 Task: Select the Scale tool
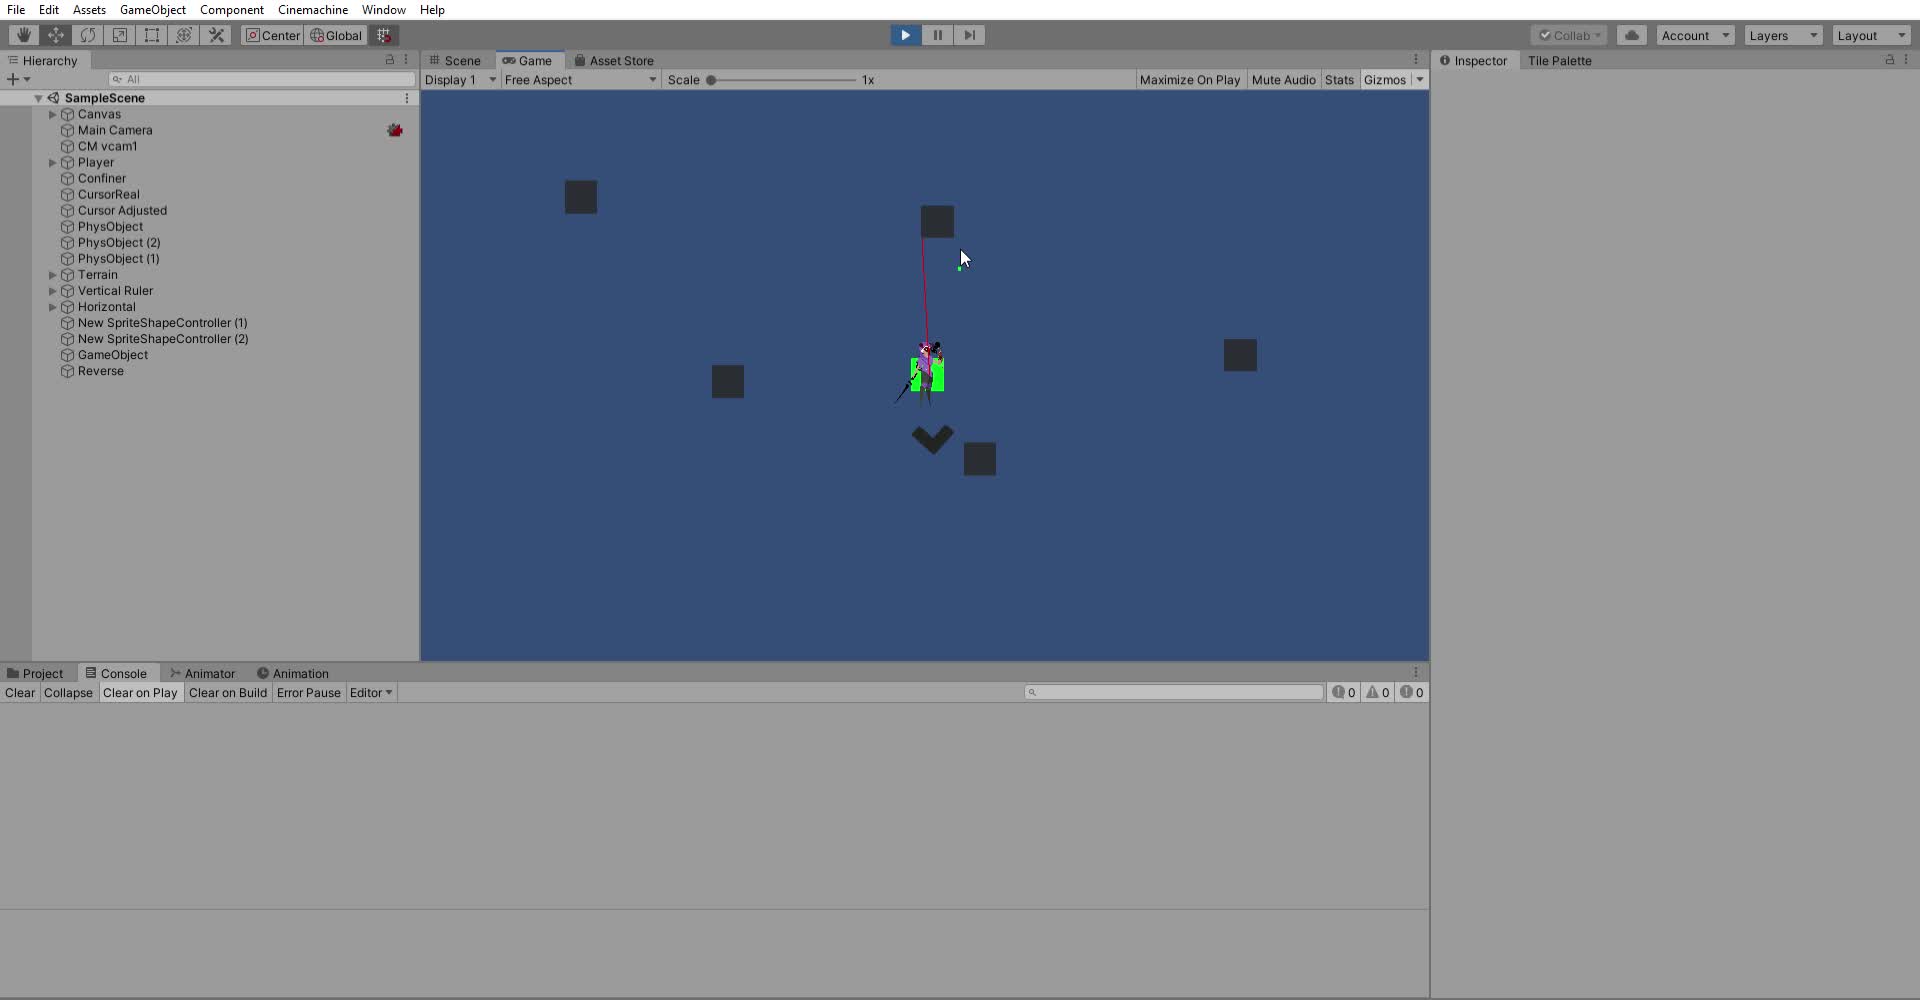tap(120, 35)
